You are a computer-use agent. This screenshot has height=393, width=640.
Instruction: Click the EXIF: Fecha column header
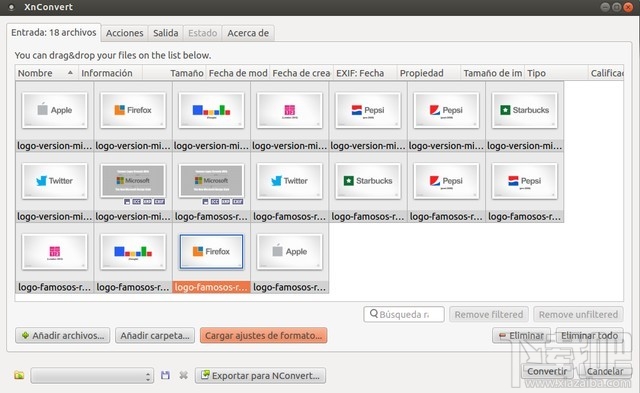tap(365, 73)
